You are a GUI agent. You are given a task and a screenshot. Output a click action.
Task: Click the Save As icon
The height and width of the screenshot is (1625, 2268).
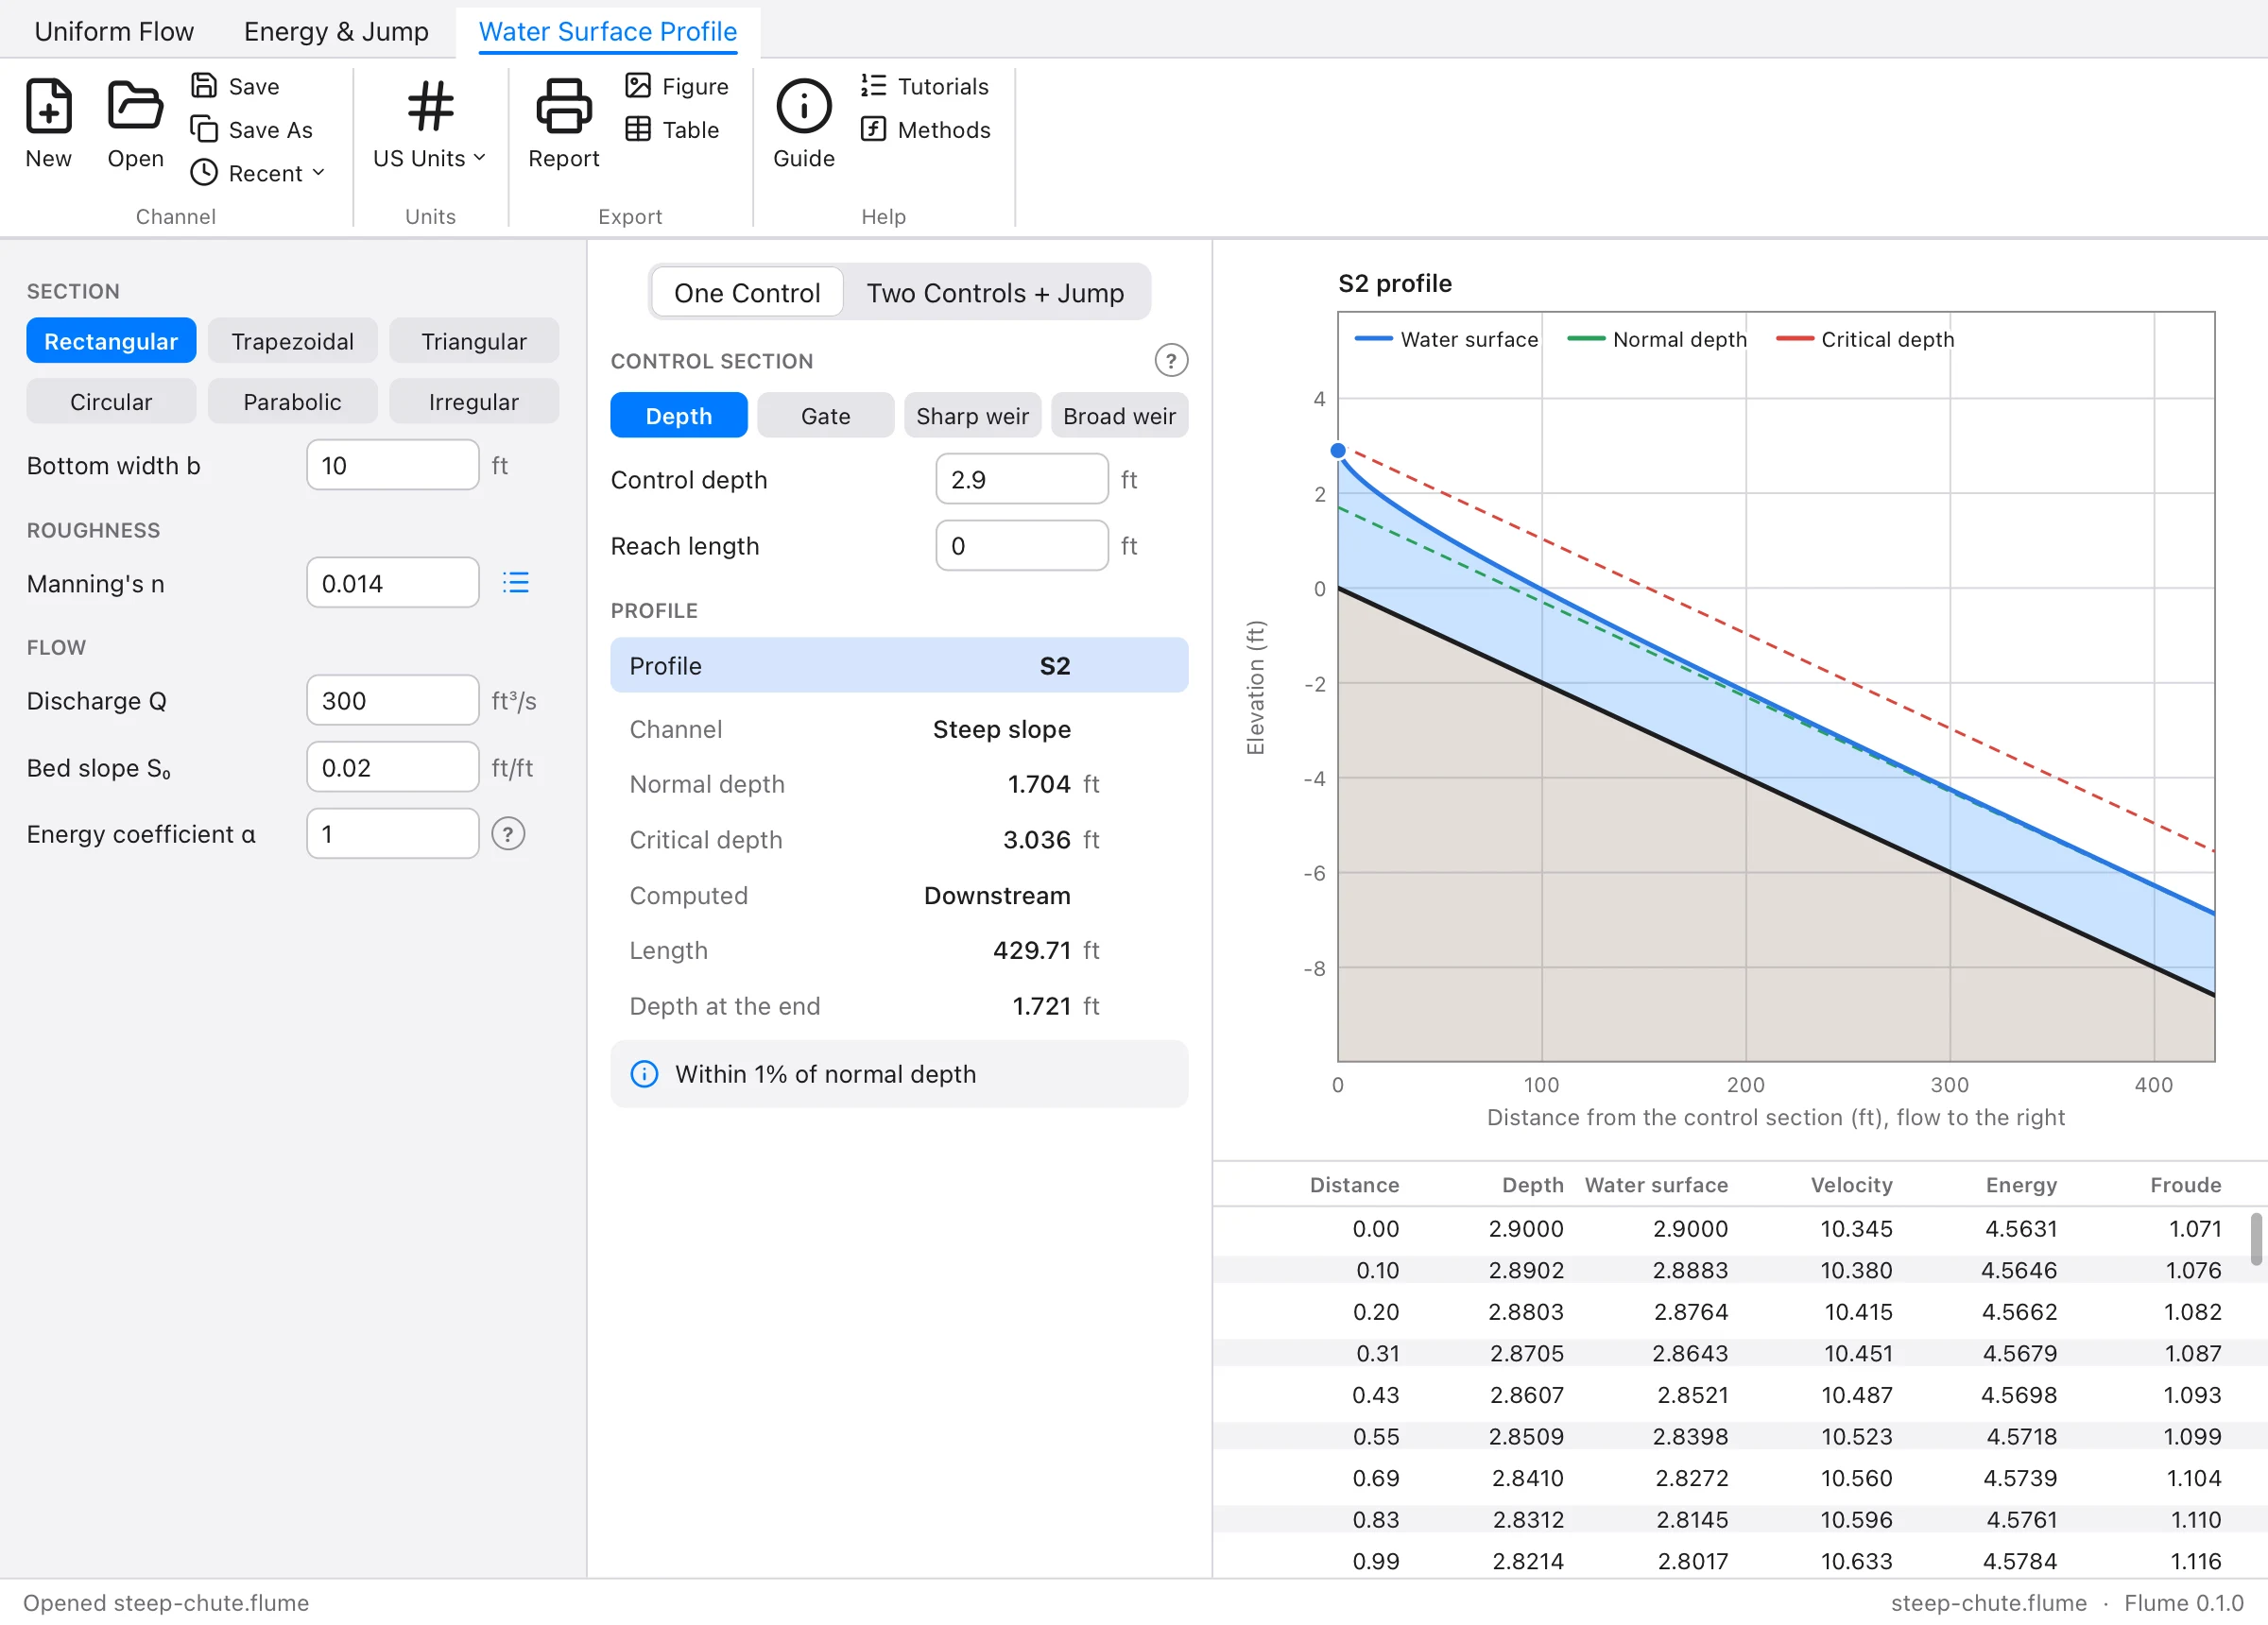click(x=204, y=129)
